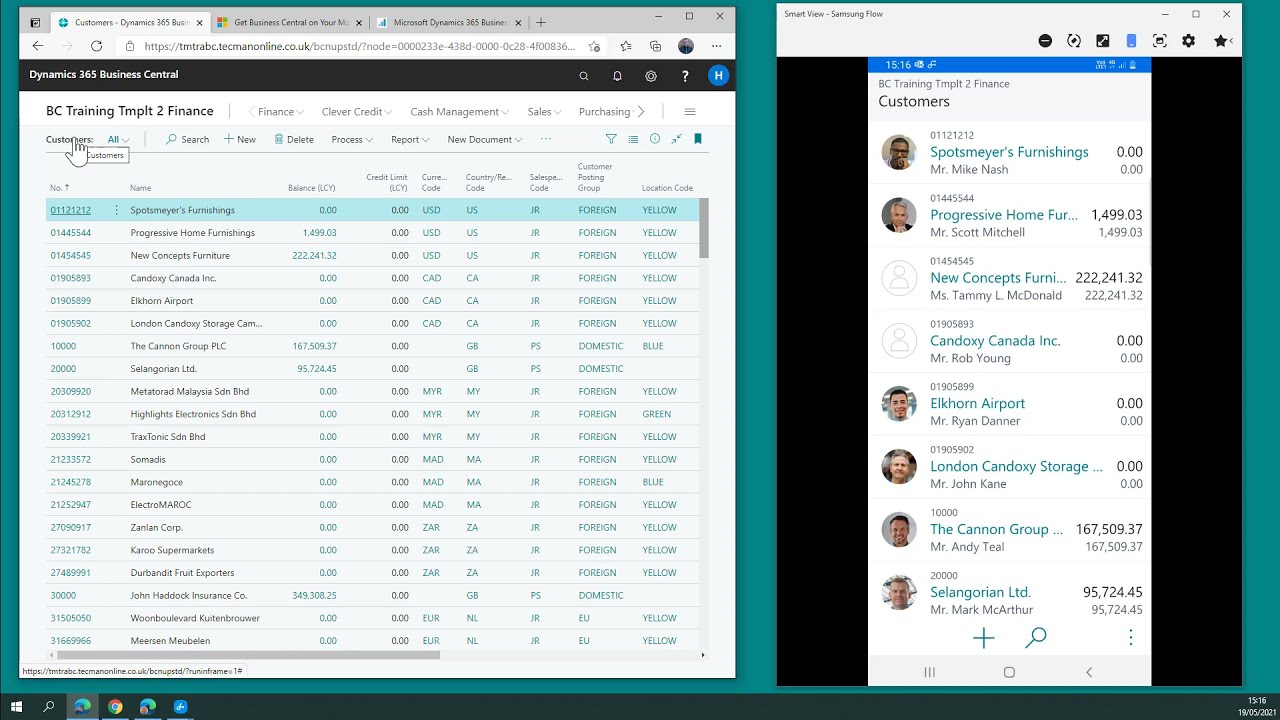This screenshot has width=1280, height=720.
Task: Open balance 222,241.32 for New Concepts Furniture
Action: pyautogui.click(x=314, y=255)
